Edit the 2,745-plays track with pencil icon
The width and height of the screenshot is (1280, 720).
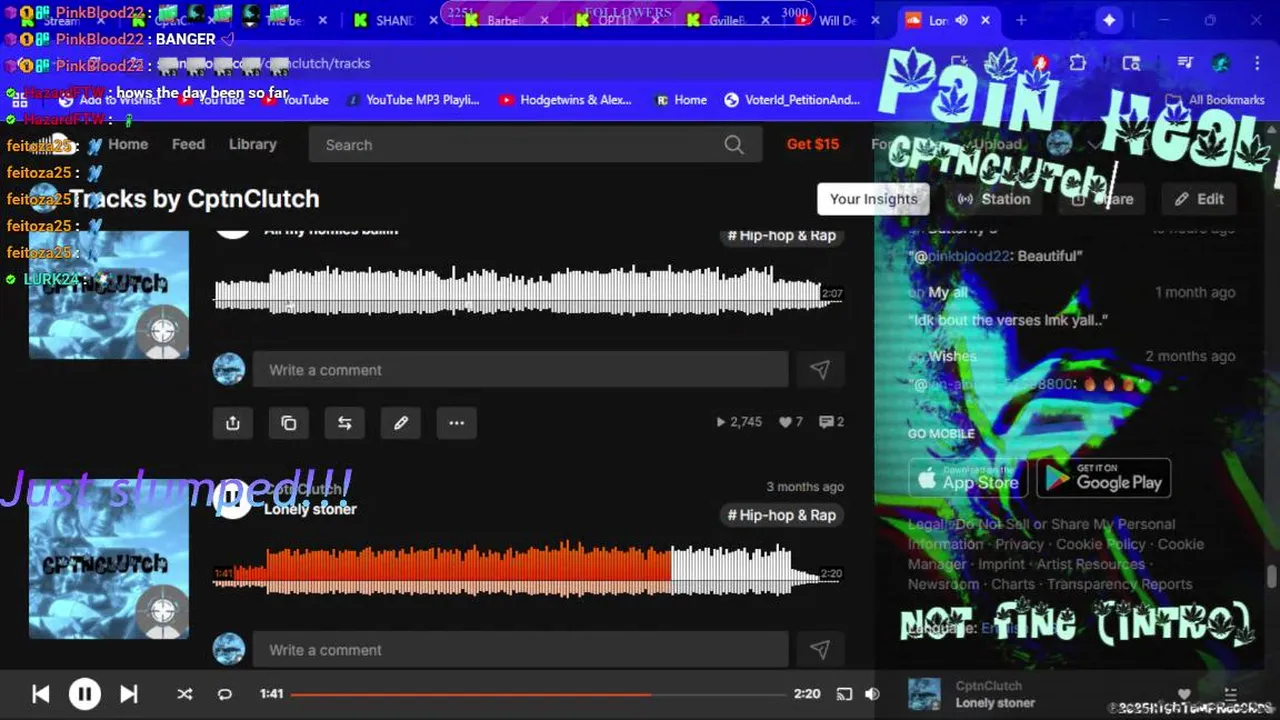click(x=401, y=423)
